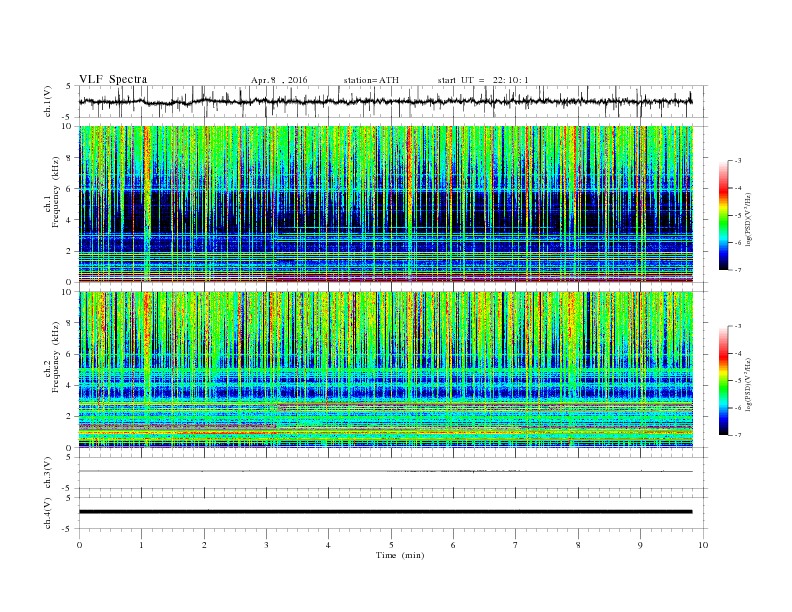This screenshot has width=792, height=612.
Task: Click the "8" minute tick on Time axis
Action: click(x=578, y=545)
